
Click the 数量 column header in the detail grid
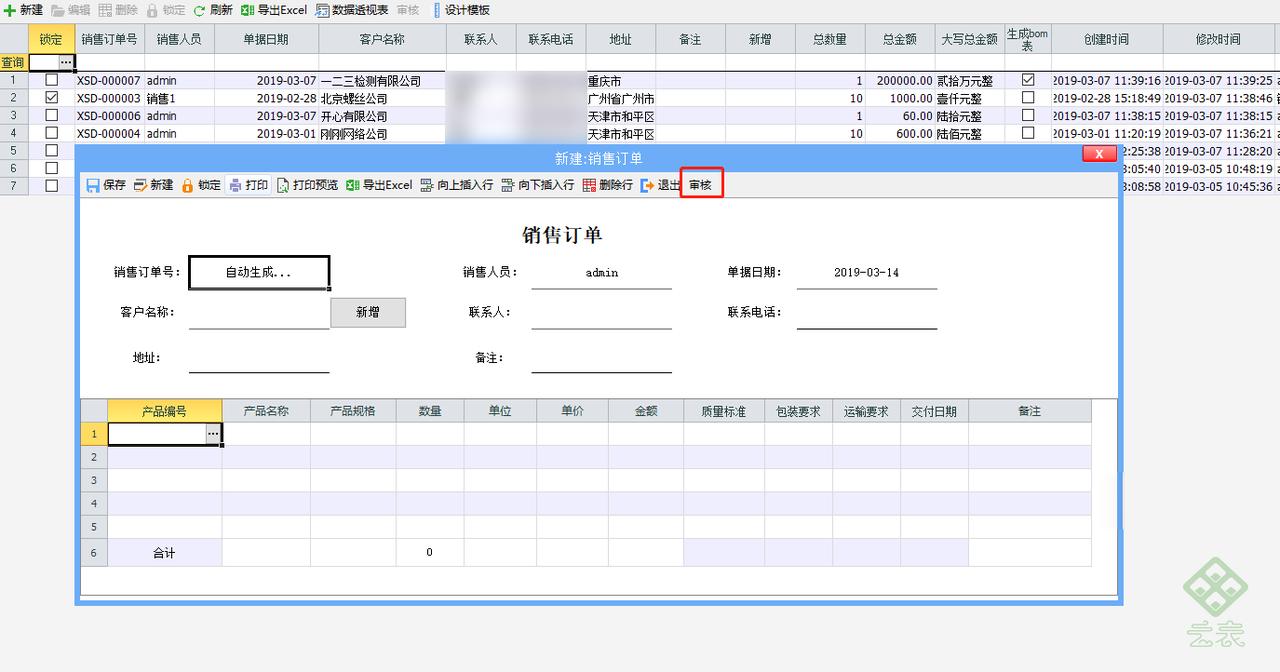point(430,411)
